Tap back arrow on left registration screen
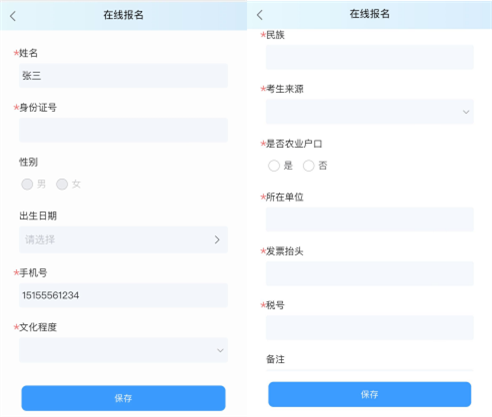492x417 pixels. (13, 16)
